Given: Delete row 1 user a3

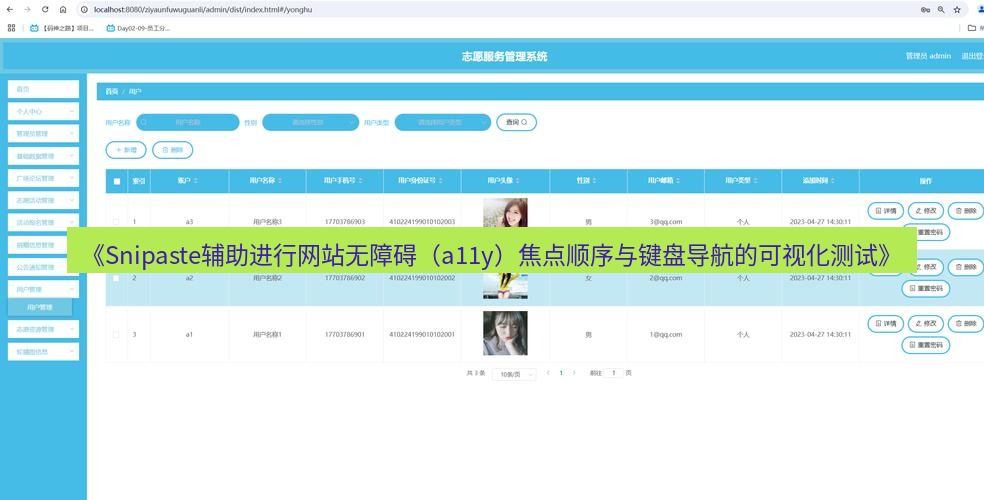Looking at the screenshot, I should pos(966,211).
